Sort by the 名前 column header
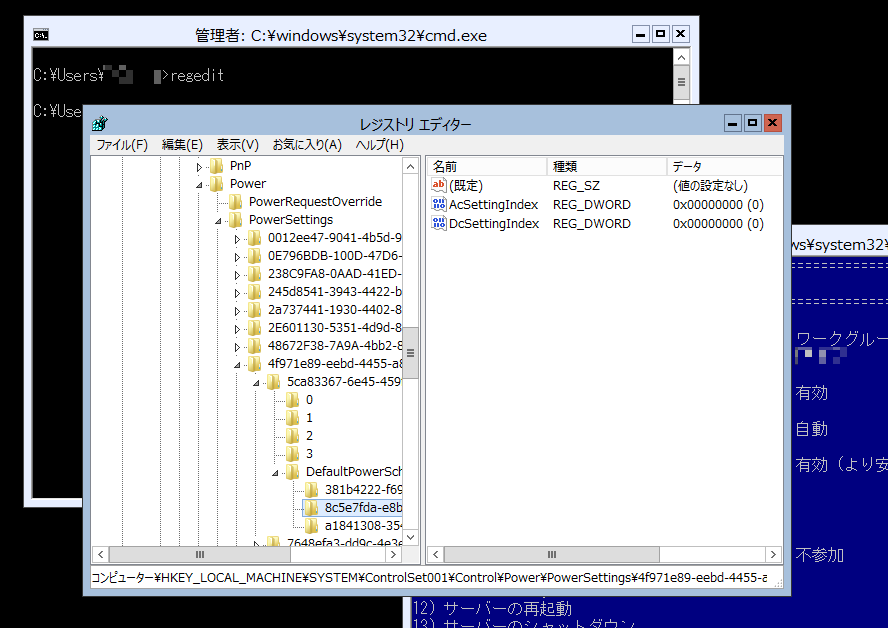 point(486,166)
